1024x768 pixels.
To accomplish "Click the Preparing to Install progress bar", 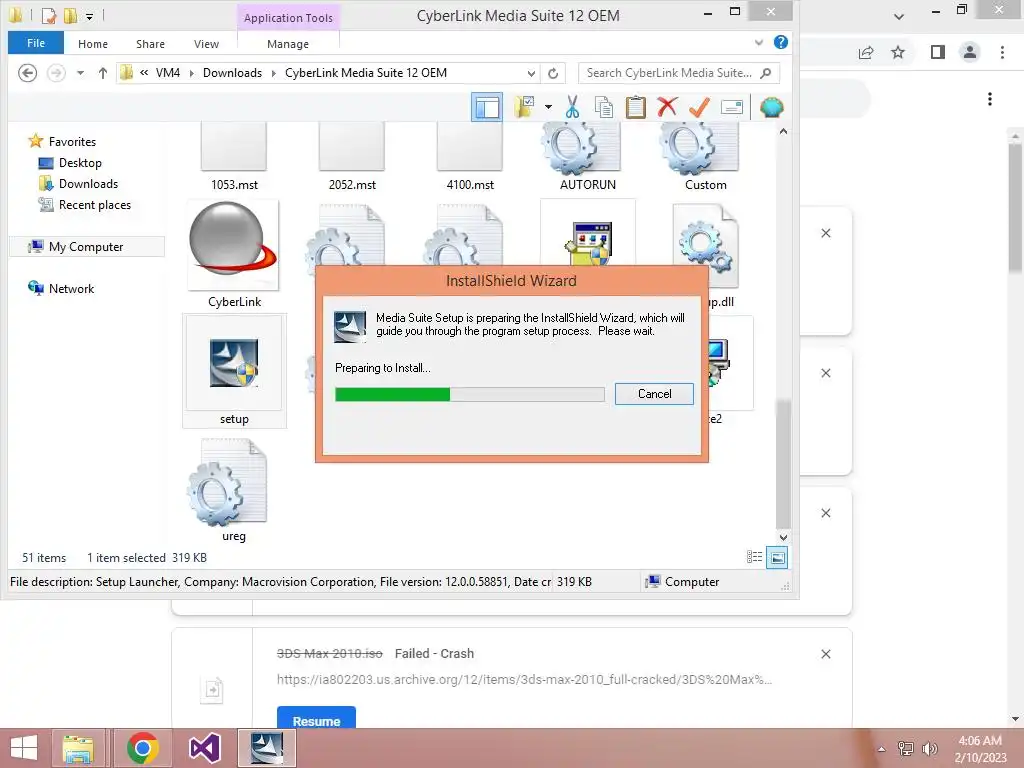I will tap(470, 394).
